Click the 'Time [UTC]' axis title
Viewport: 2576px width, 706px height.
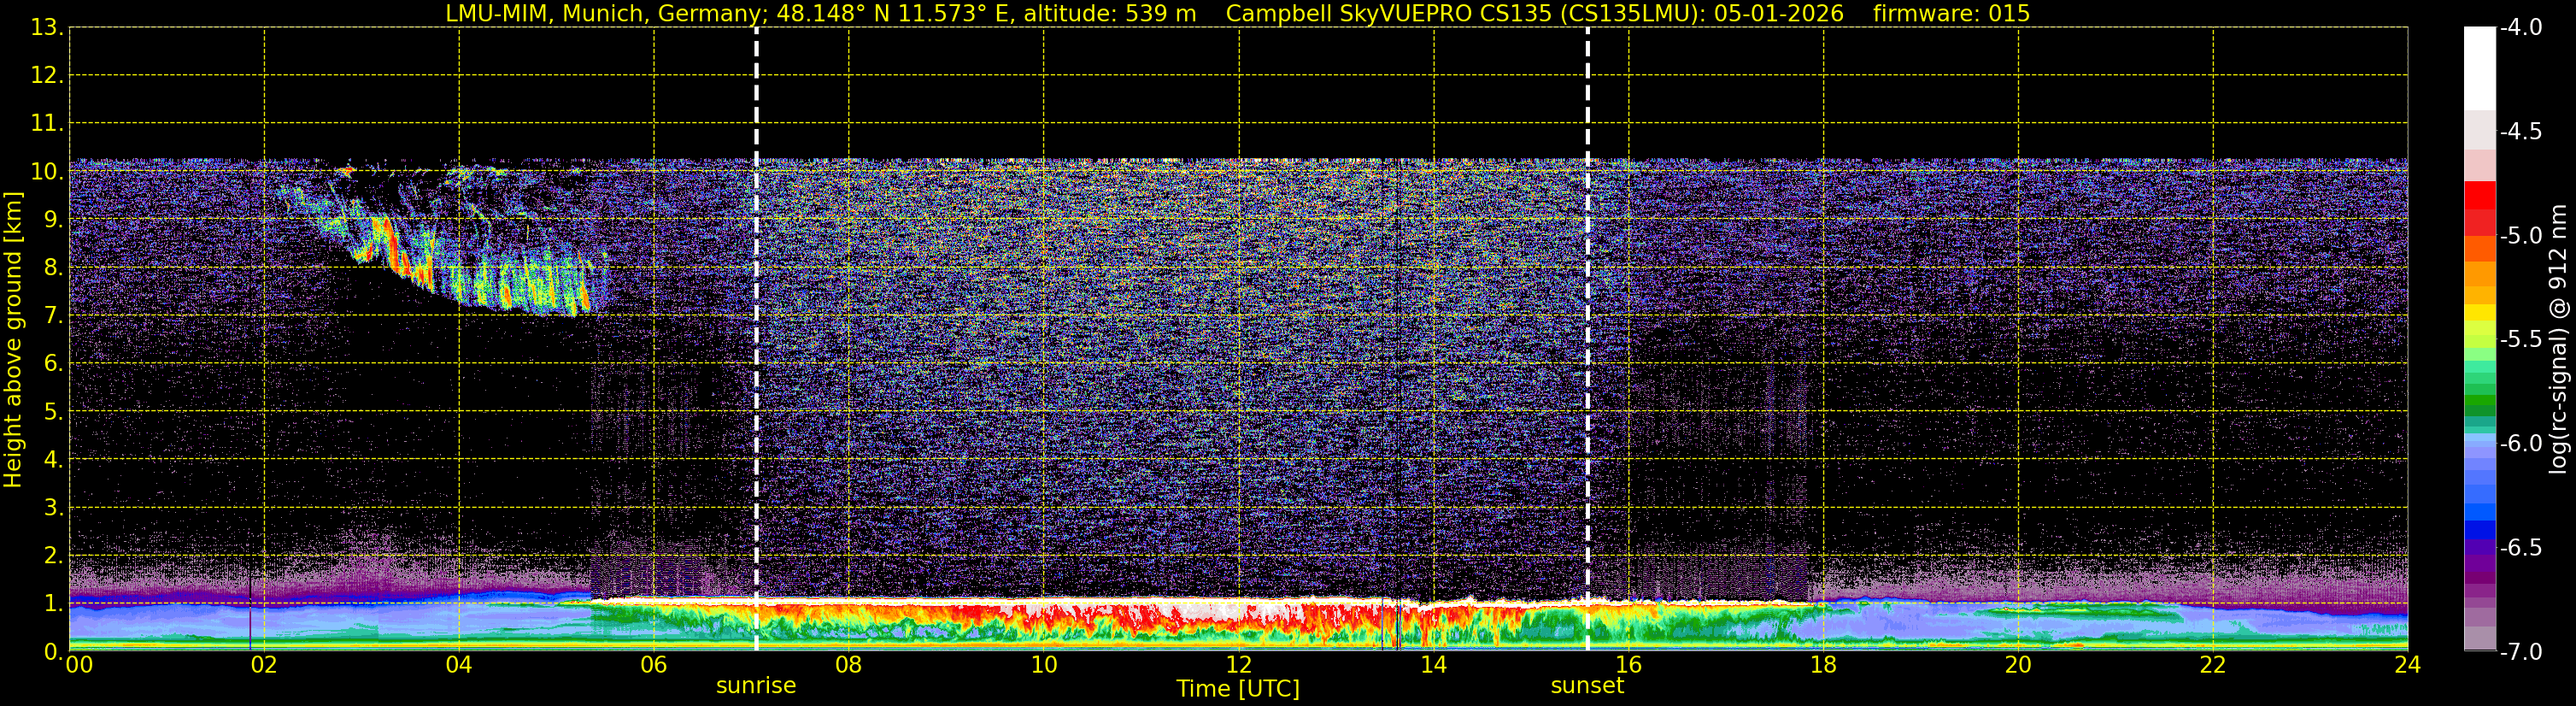[x=1238, y=689]
